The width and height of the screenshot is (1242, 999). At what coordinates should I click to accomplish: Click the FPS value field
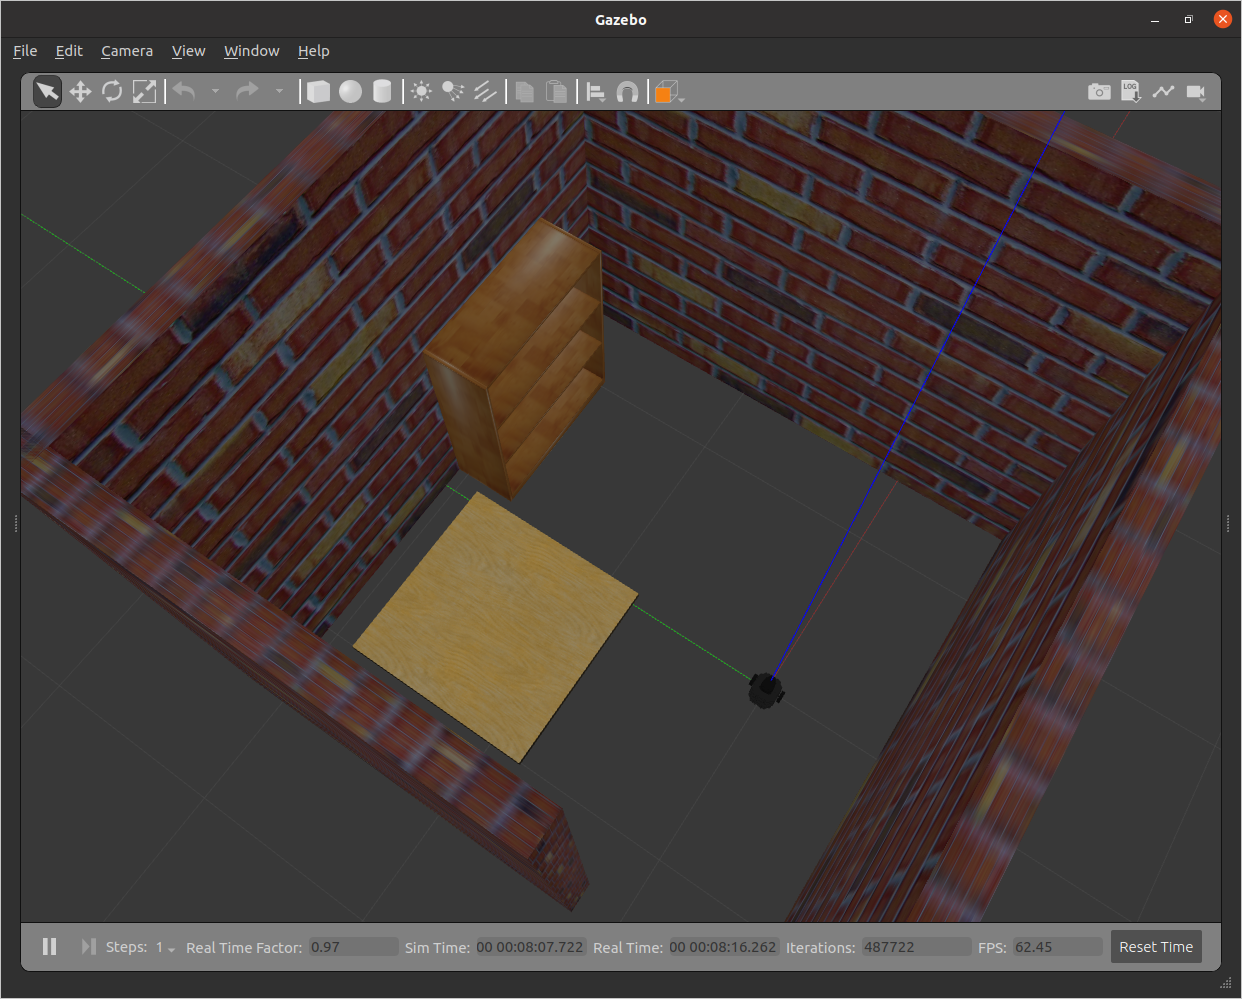1056,947
